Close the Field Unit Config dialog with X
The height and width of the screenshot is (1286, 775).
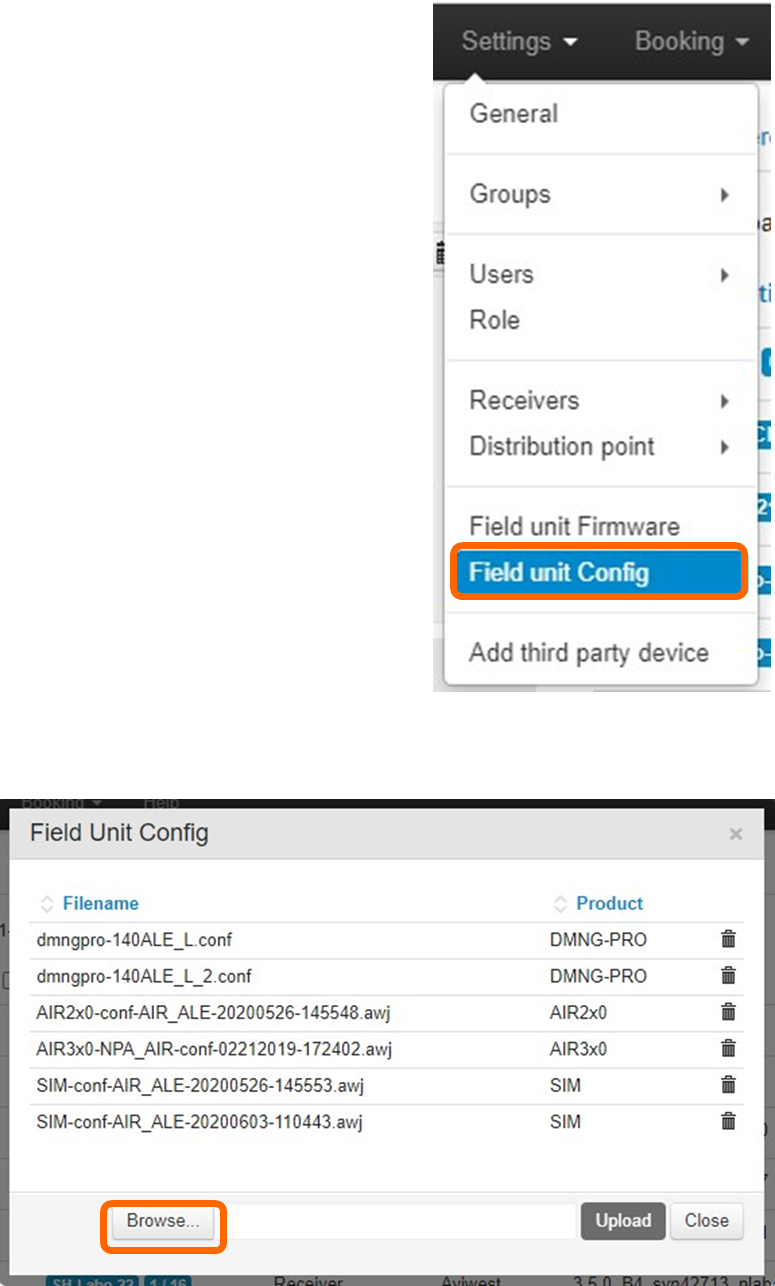(x=736, y=834)
